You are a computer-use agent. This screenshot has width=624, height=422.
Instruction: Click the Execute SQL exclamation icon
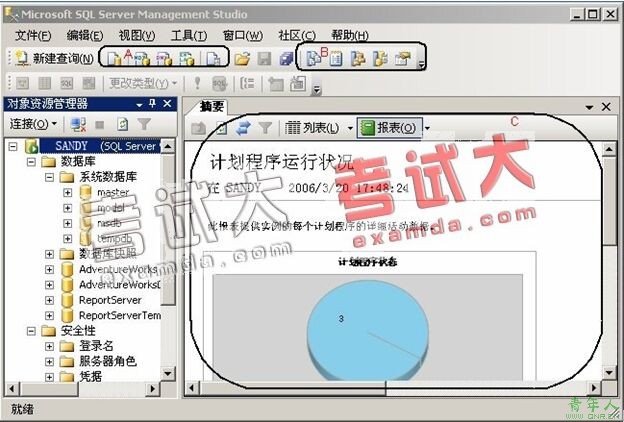[197, 84]
